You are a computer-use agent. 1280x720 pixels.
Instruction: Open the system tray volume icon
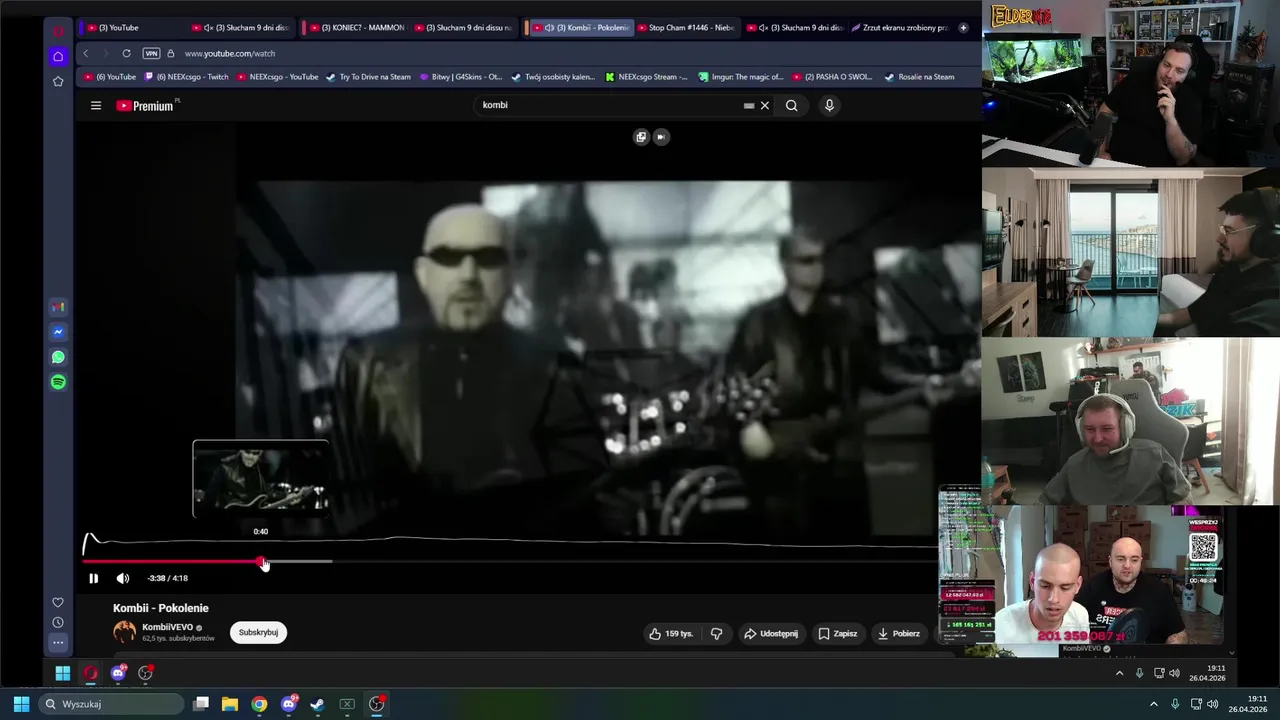(x=1212, y=704)
